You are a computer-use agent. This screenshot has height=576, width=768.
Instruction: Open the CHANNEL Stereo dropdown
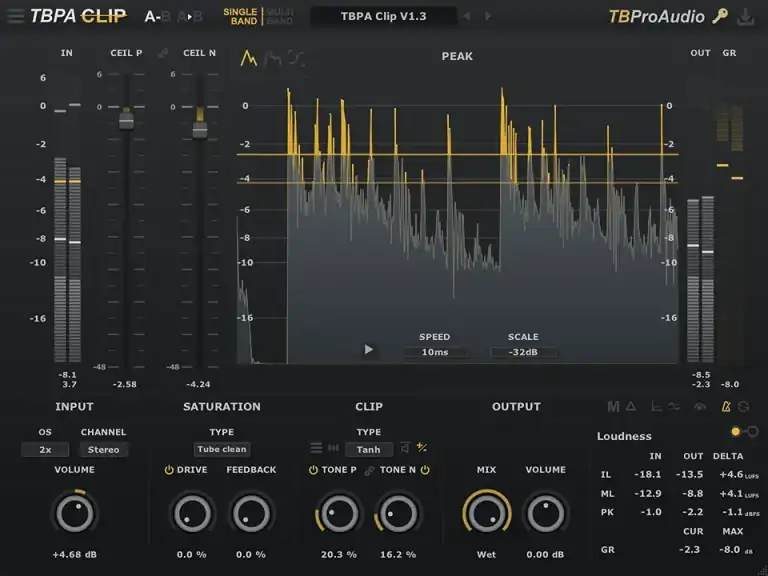pos(103,450)
